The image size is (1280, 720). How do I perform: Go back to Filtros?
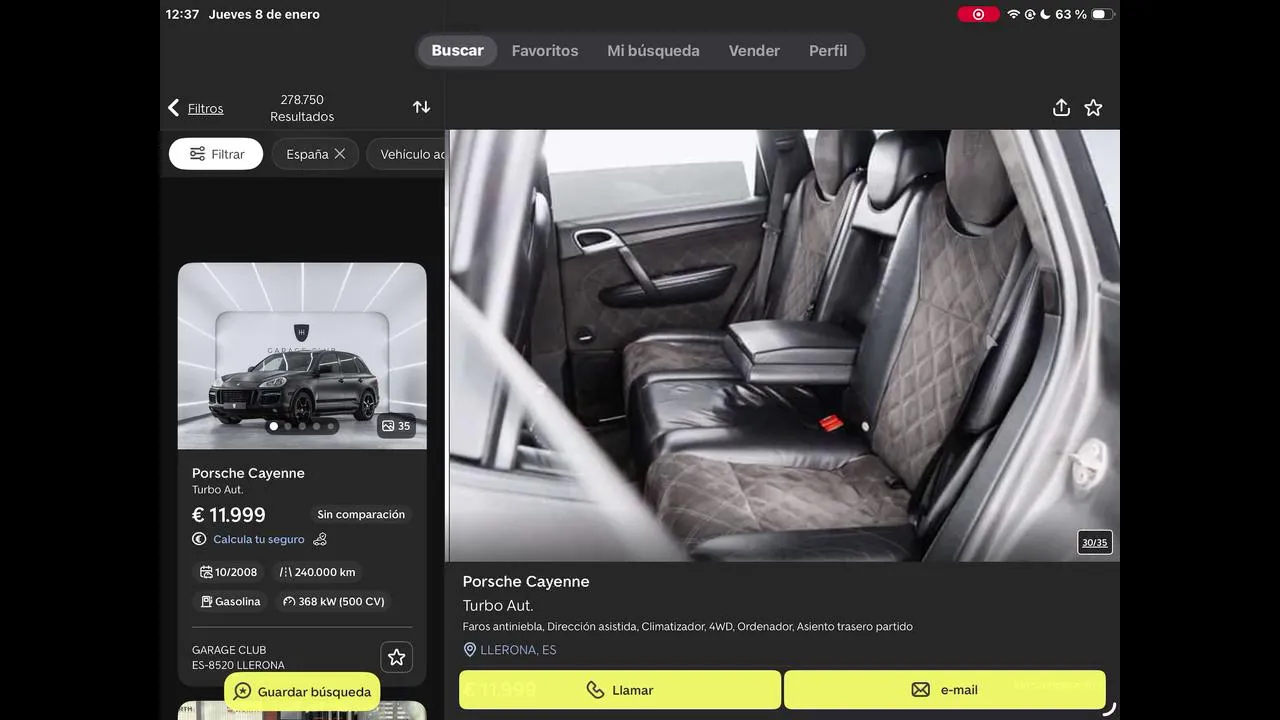point(205,108)
